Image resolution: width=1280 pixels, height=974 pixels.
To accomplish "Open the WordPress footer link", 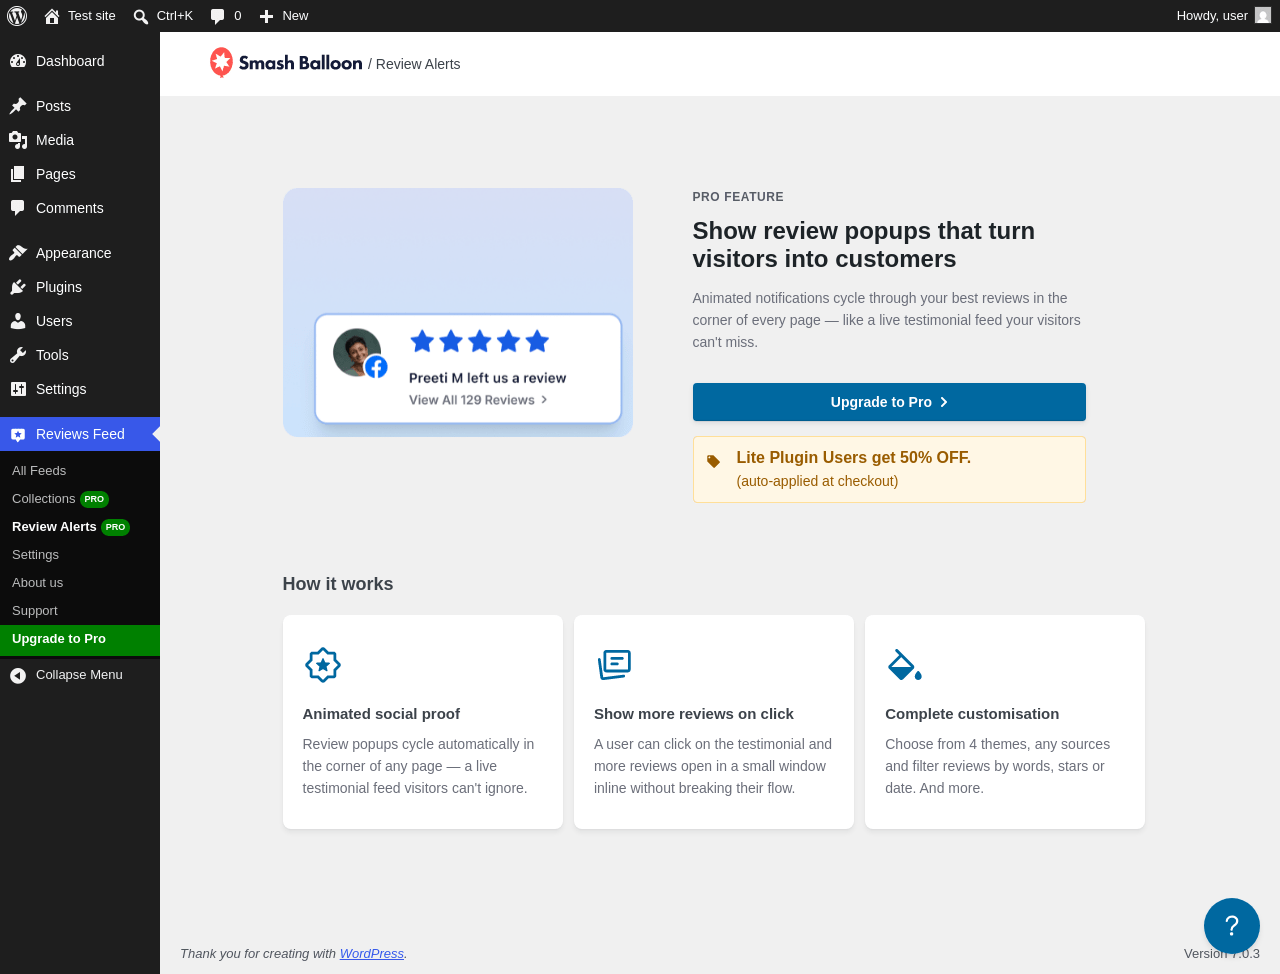I will pos(372,954).
